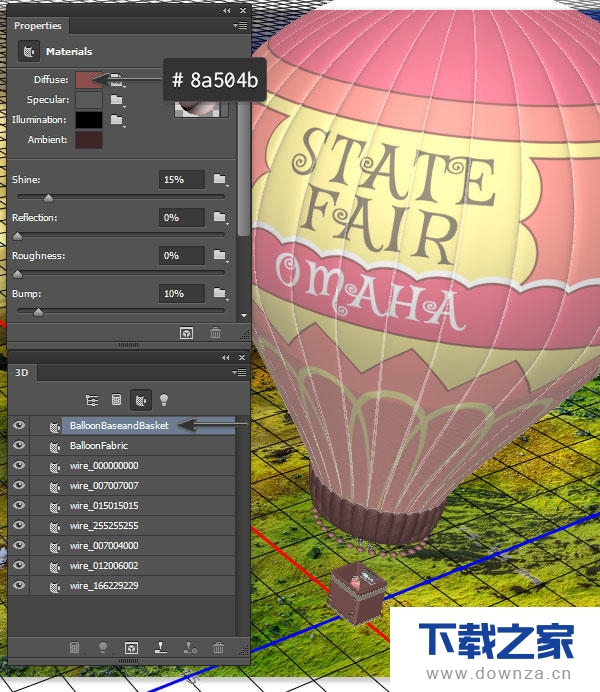Viewport: 600px width, 692px height.
Task: Hide BalloonBaseandBasket material visibility
Action: click(x=19, y=425)
